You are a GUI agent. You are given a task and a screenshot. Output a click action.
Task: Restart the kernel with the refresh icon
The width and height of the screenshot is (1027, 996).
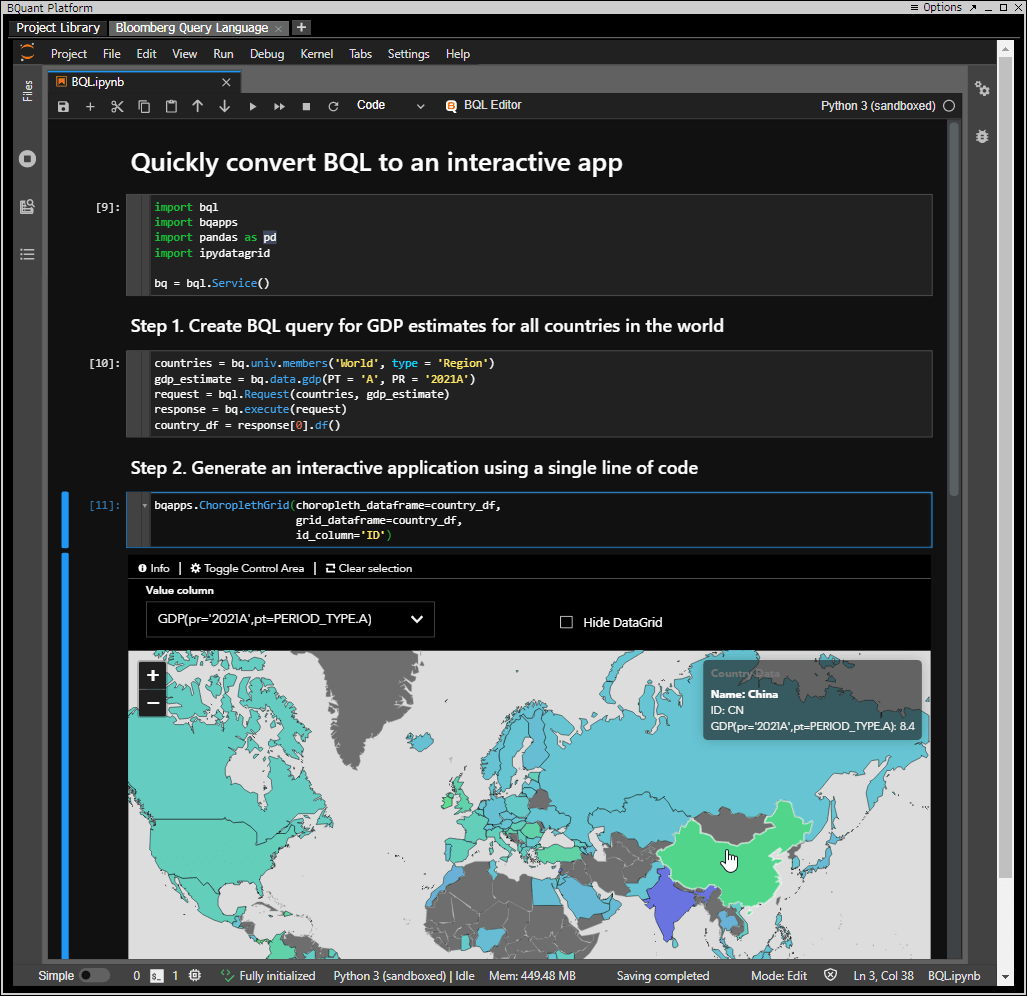pyautogui.click(x=333, y=106)
